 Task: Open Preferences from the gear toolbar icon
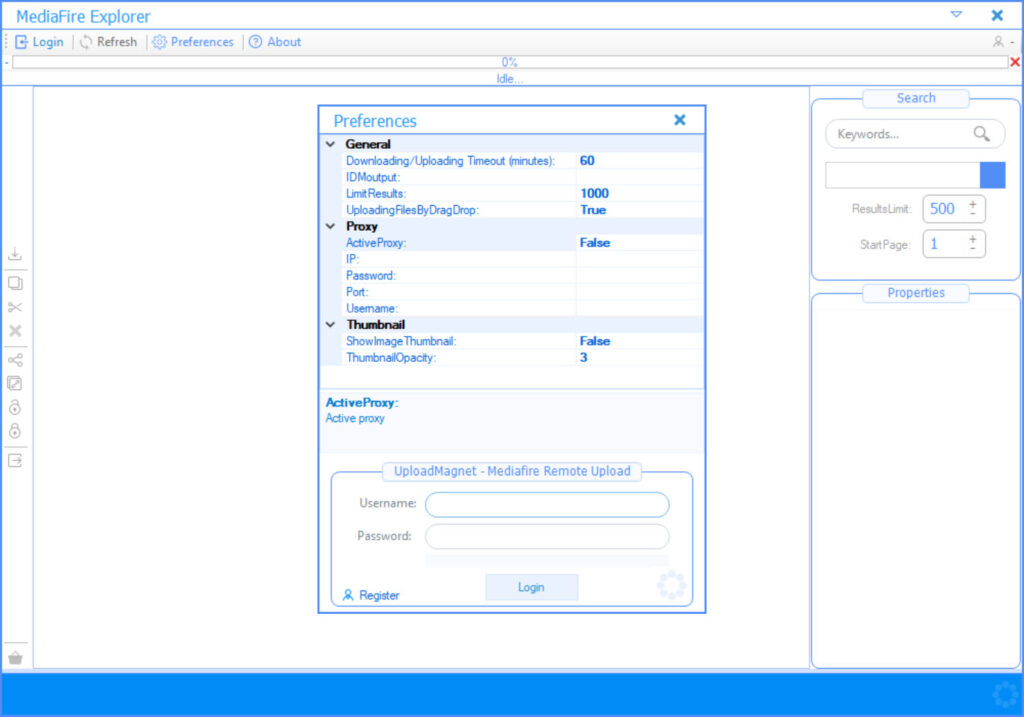(x=159, y=42)
